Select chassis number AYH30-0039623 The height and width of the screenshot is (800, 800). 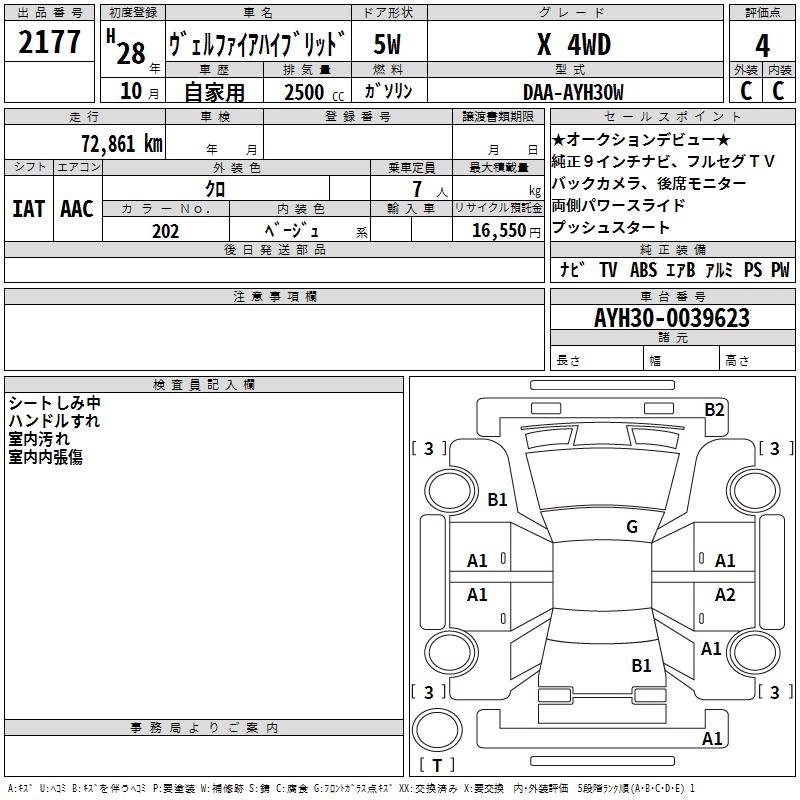coord(672,318)
